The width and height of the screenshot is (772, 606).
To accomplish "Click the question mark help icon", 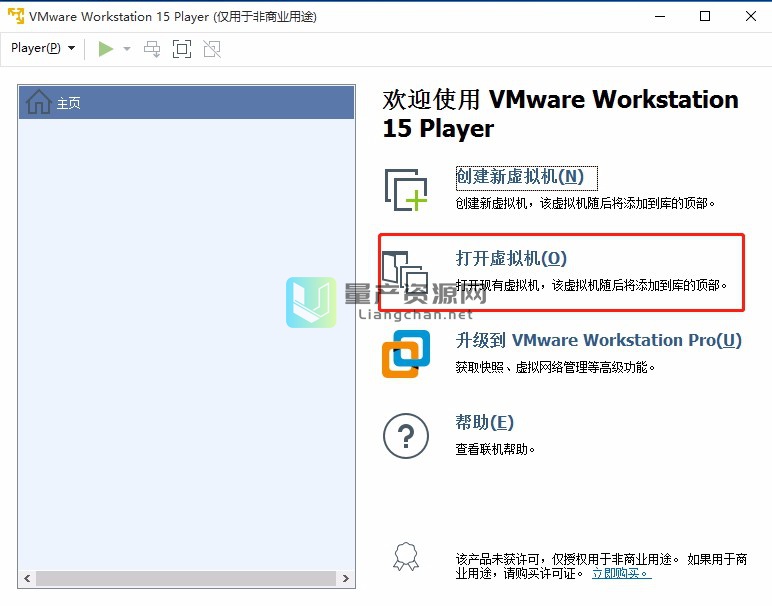I will point(406,436).
